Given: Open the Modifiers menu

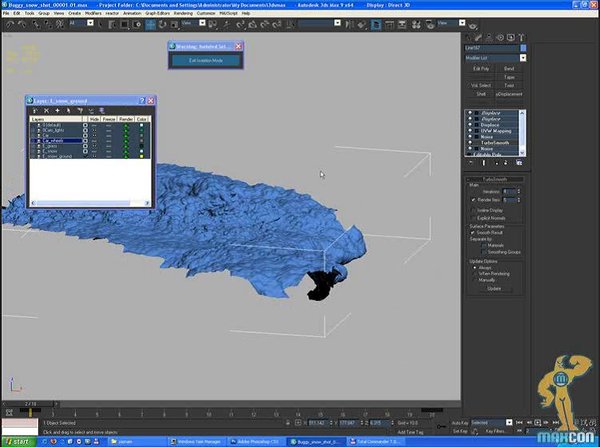Looking at the screenshot, I should (x=93, y=13).
